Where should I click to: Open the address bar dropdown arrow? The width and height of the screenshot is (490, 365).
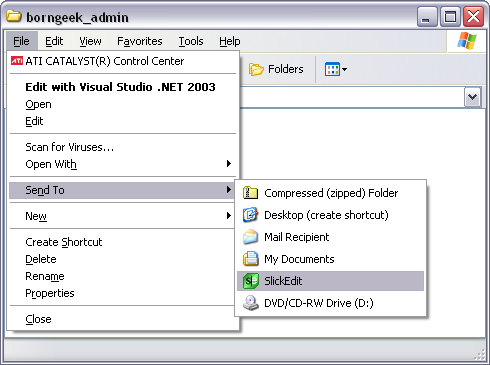click(473, 97)
